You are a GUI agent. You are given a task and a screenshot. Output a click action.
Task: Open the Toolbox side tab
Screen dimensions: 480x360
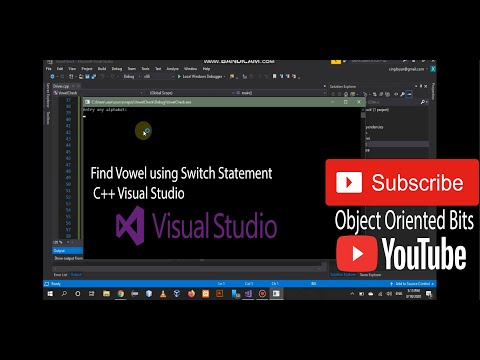pyautogui.click(x=48, y=118)
